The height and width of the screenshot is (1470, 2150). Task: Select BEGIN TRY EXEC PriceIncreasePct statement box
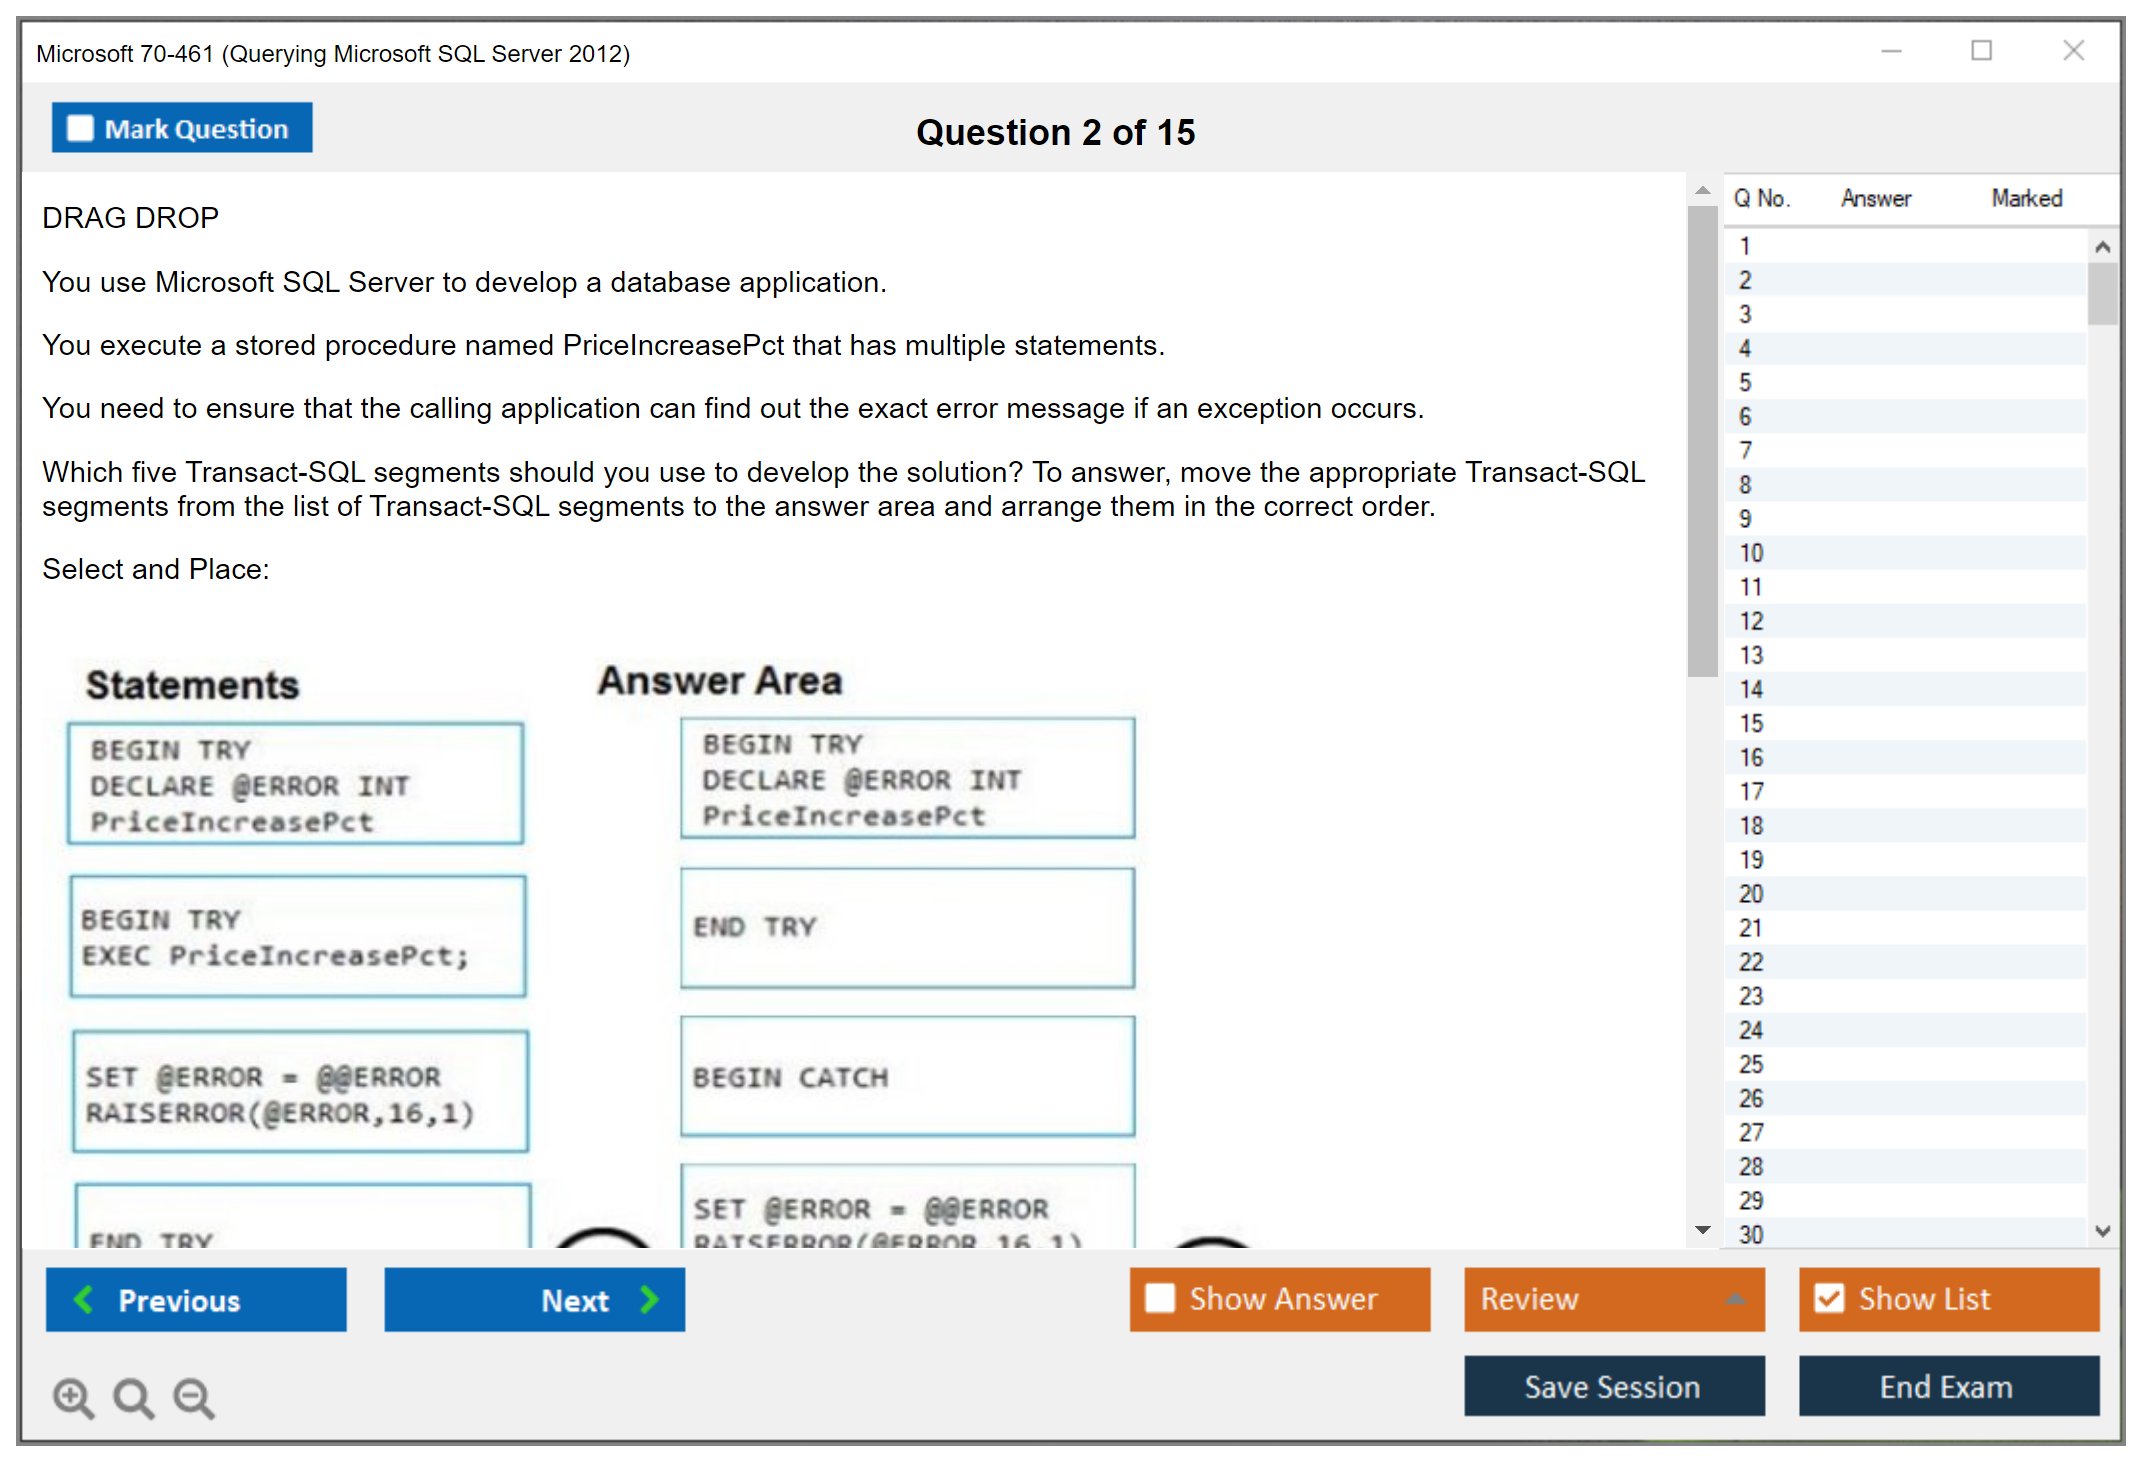click(298, 936)
